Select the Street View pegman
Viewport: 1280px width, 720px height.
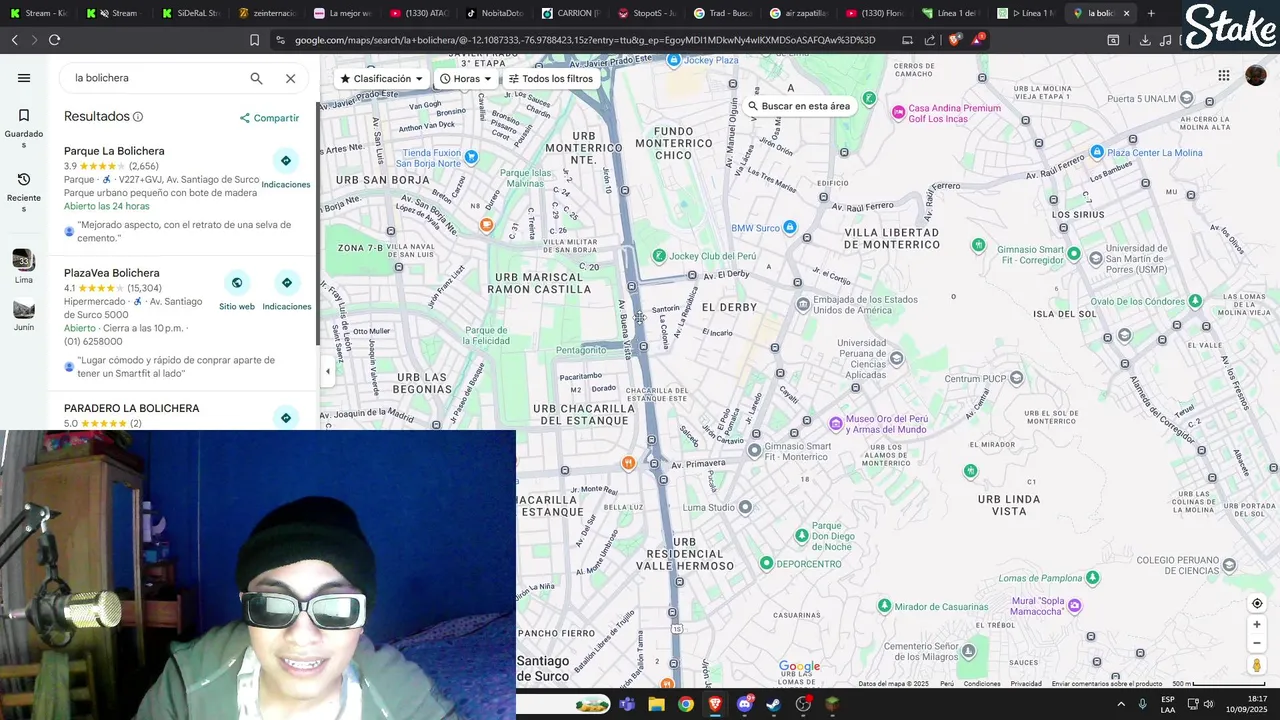tap(1257, 666)
